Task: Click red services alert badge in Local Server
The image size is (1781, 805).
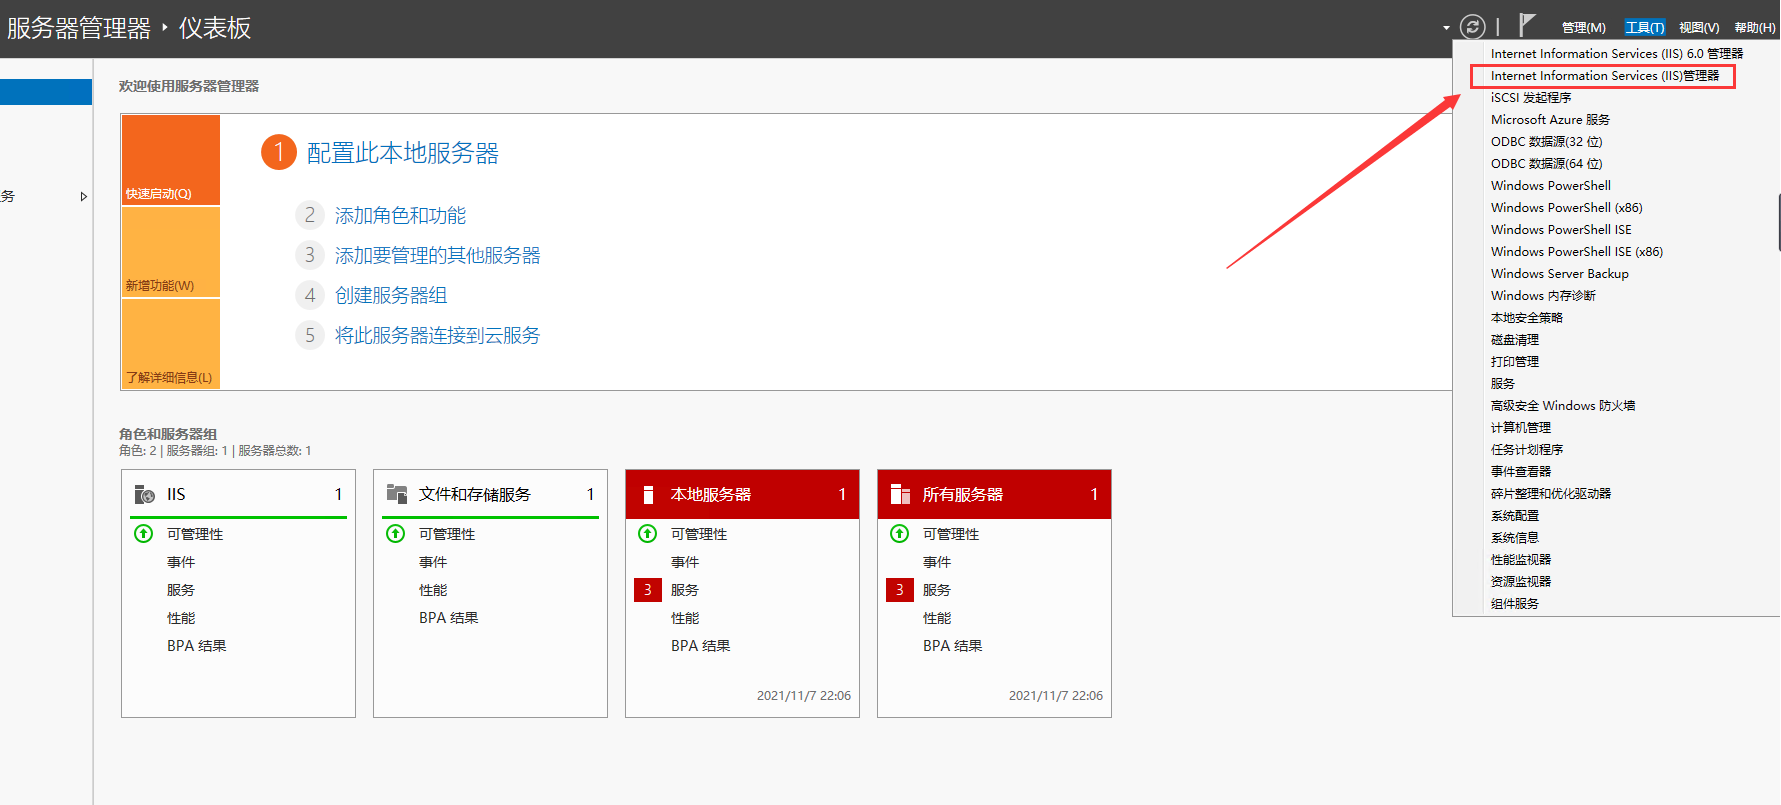Action: 647,590
